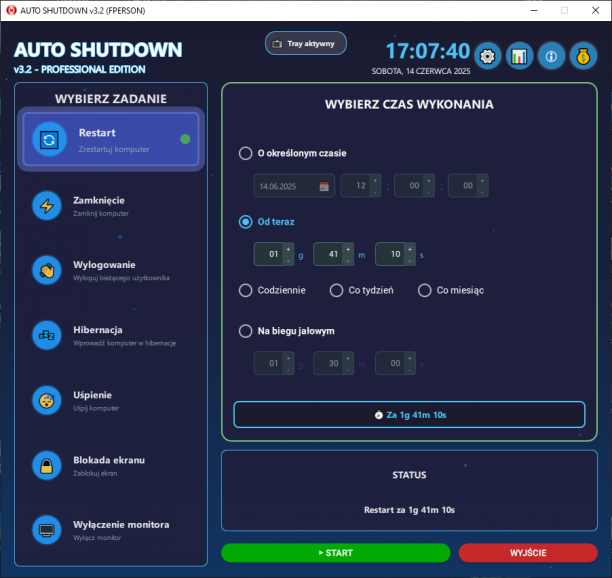Image resolution: width=612 pixels, height=578 pixels.
Task: Decrease the 'Od teraz' minutes value 41
Action: (x=348, y=260)
